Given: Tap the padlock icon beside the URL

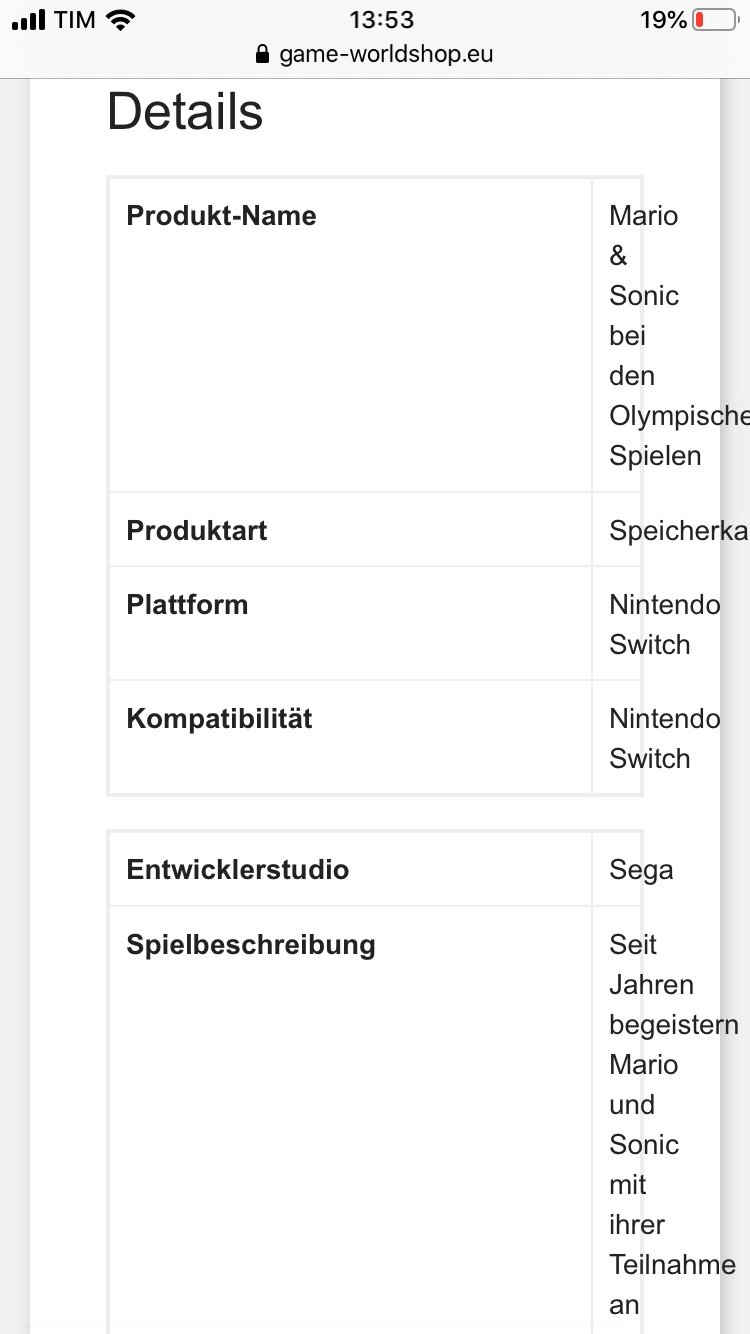Looking at the screenshot, I should pyautogui.click(x=264, y=54).
